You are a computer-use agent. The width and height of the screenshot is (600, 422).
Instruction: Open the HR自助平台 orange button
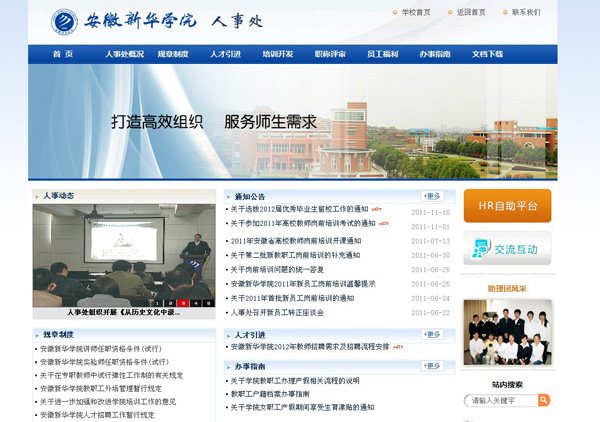coord(507,206)
